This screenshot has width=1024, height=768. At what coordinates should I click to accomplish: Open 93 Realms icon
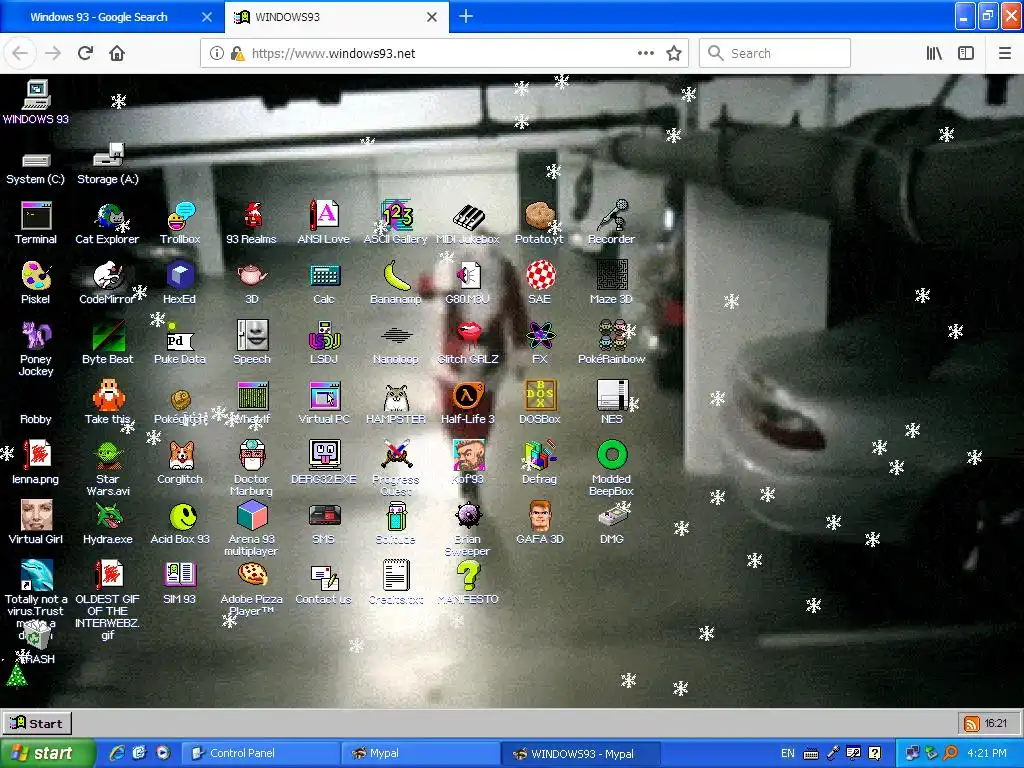(251, 223)
